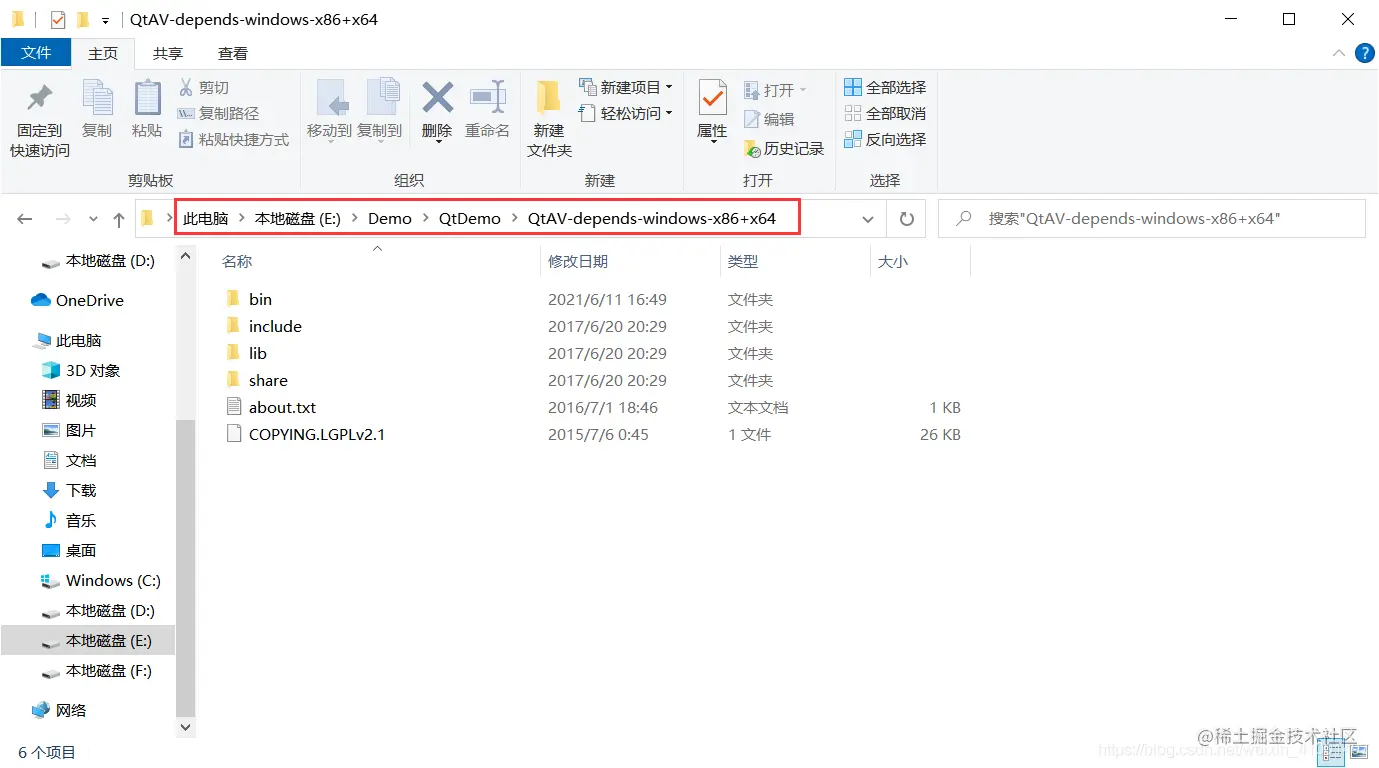Open the address bar history dropdown
Screen dimensions: 1379x768
(x=868, y=218)
